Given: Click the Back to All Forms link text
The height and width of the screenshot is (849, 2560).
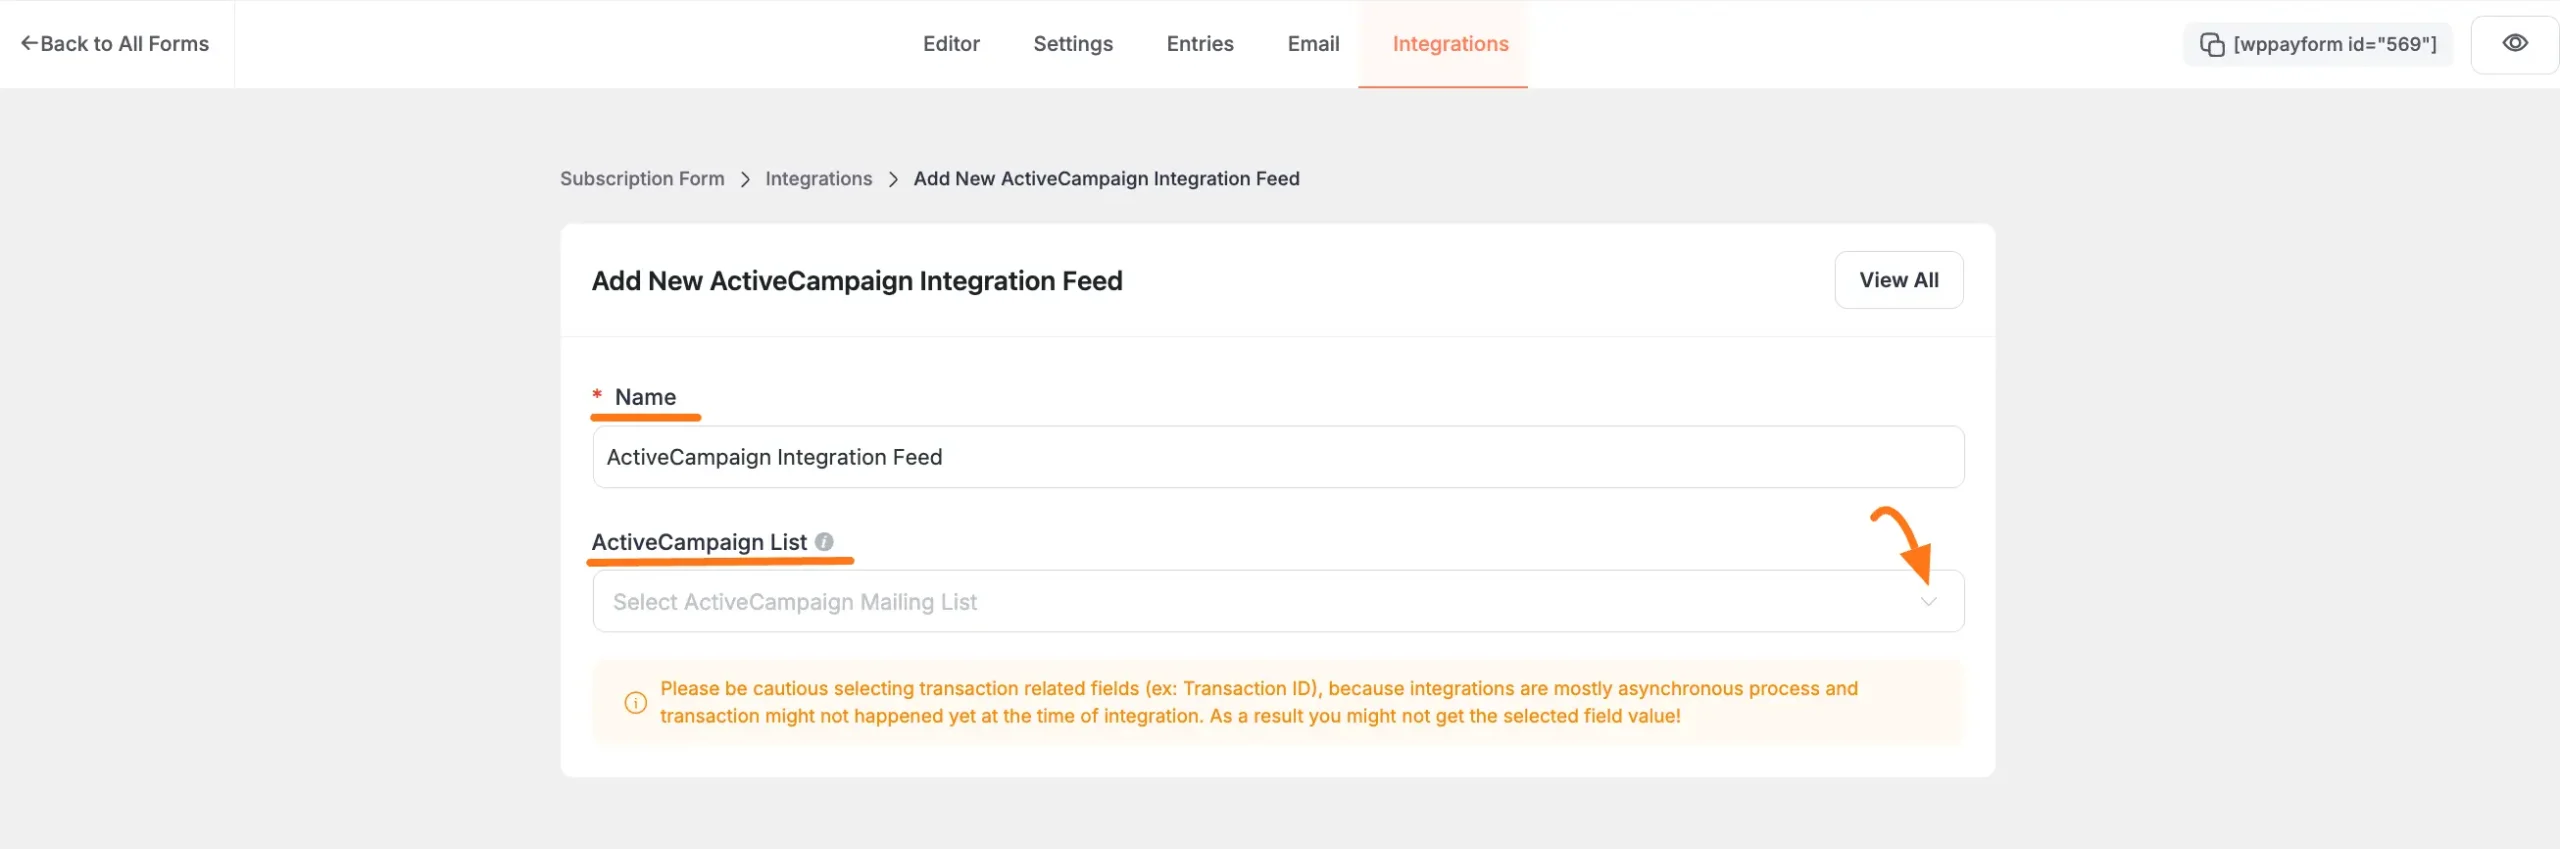Looking at the screenshot, I should pos(124,44).
